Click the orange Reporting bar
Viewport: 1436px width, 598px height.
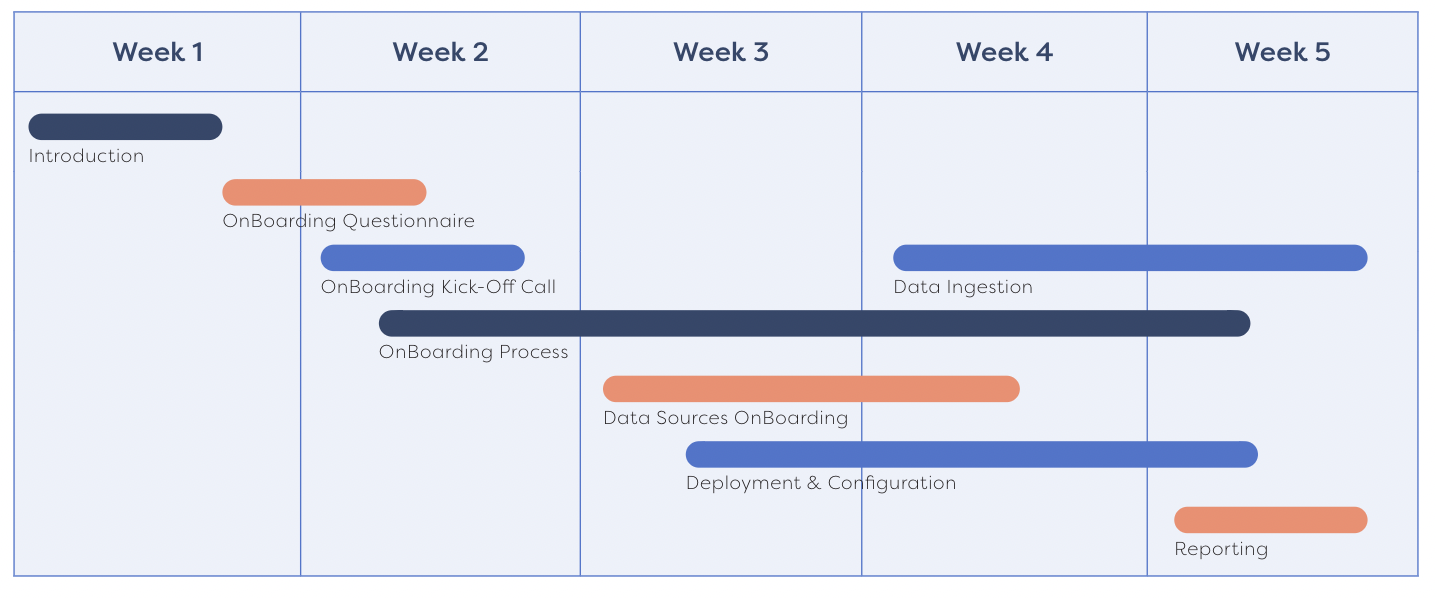[1270, 520]
